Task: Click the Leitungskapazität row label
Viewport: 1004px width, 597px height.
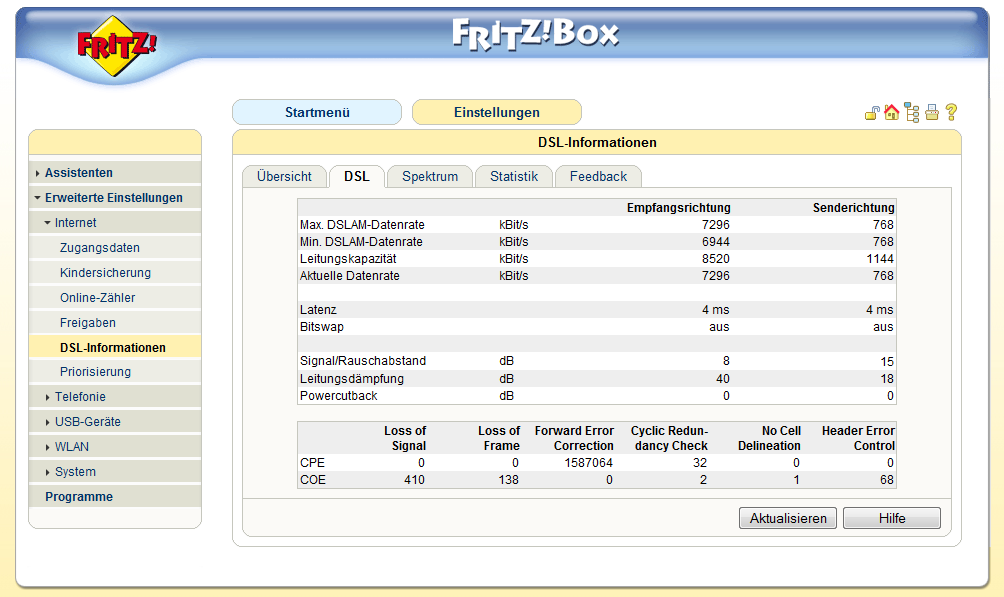Action: coord(348,259)
